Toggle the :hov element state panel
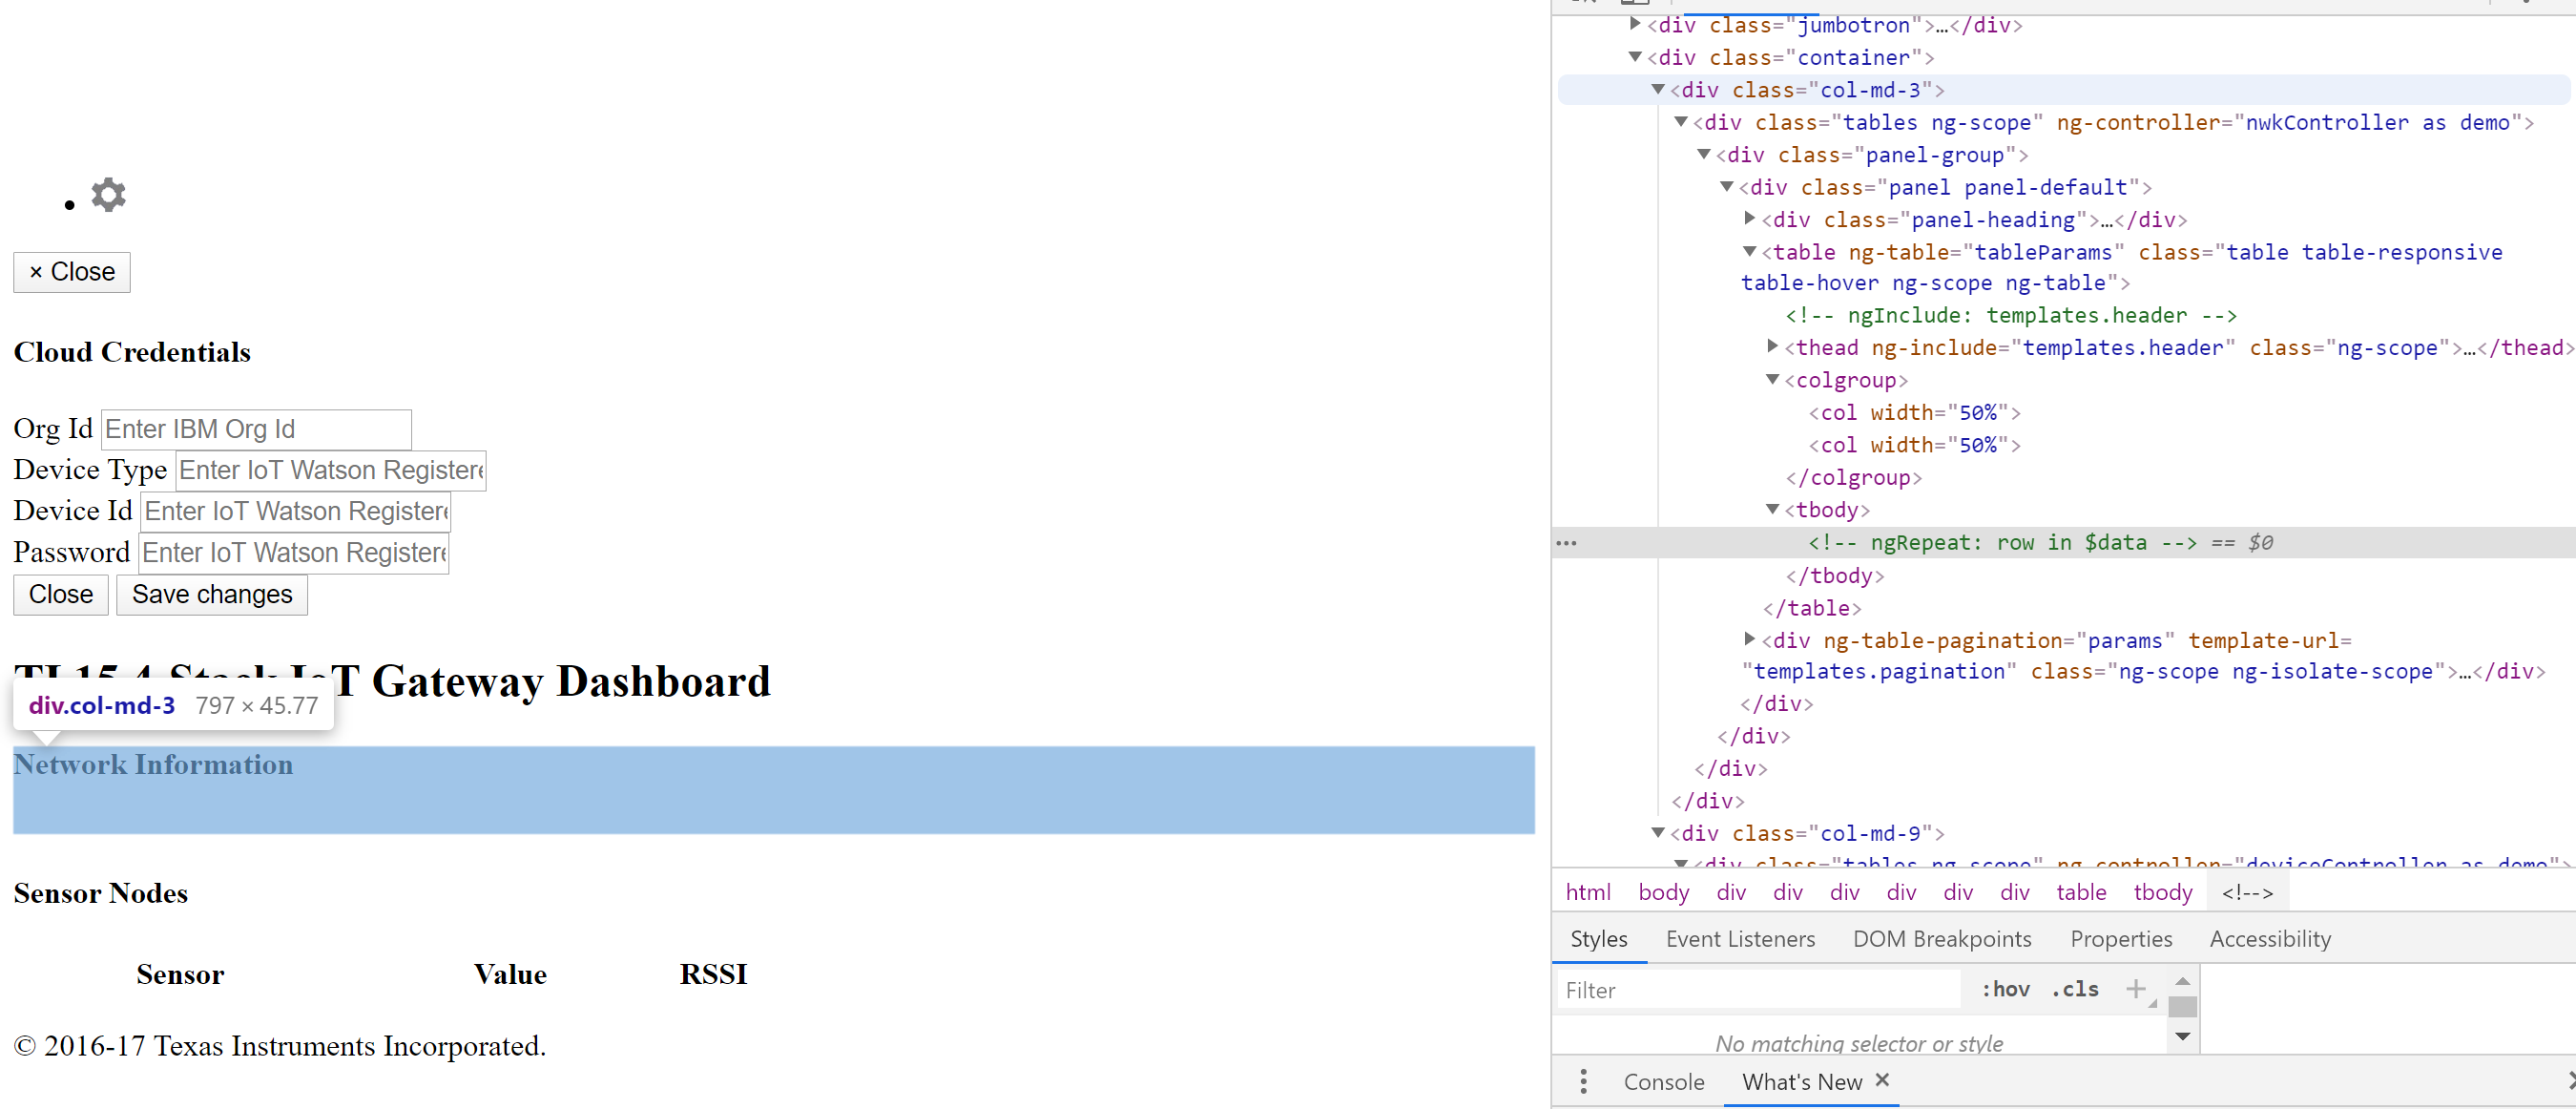 tap(2005, 989)
